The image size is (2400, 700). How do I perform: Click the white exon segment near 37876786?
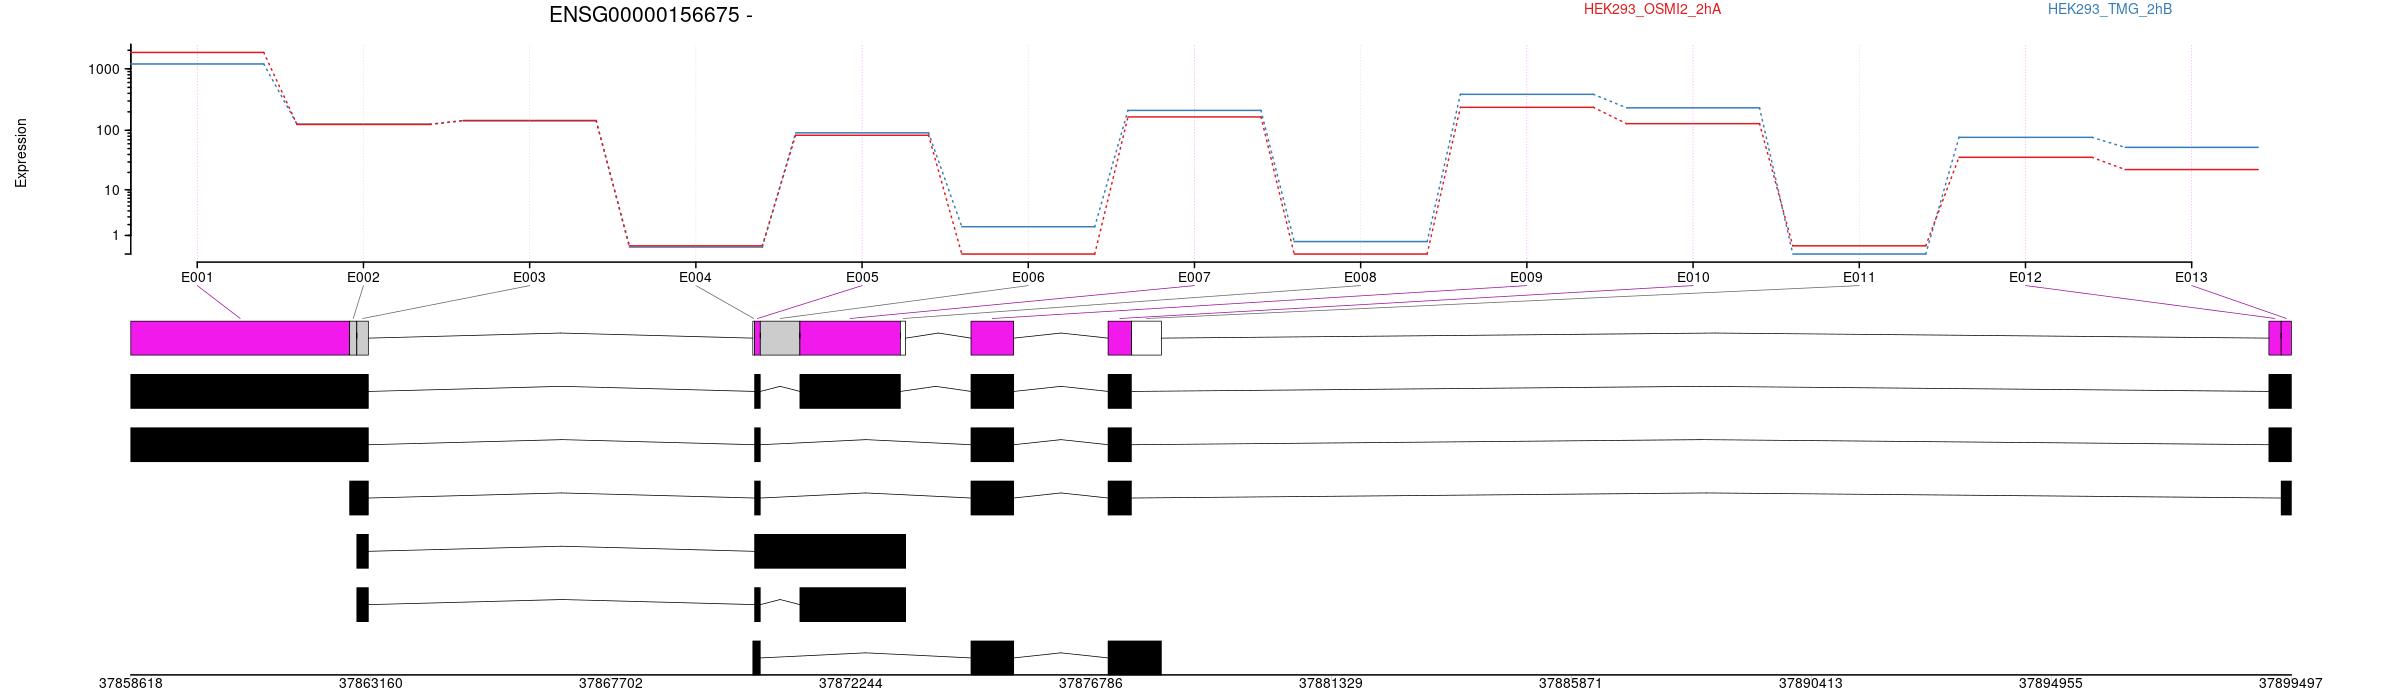pyautogui.click(x=1146, y=338)
